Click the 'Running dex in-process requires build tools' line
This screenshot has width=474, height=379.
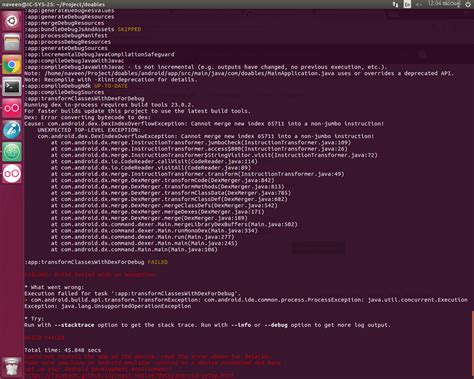click(x=109, y=105)
